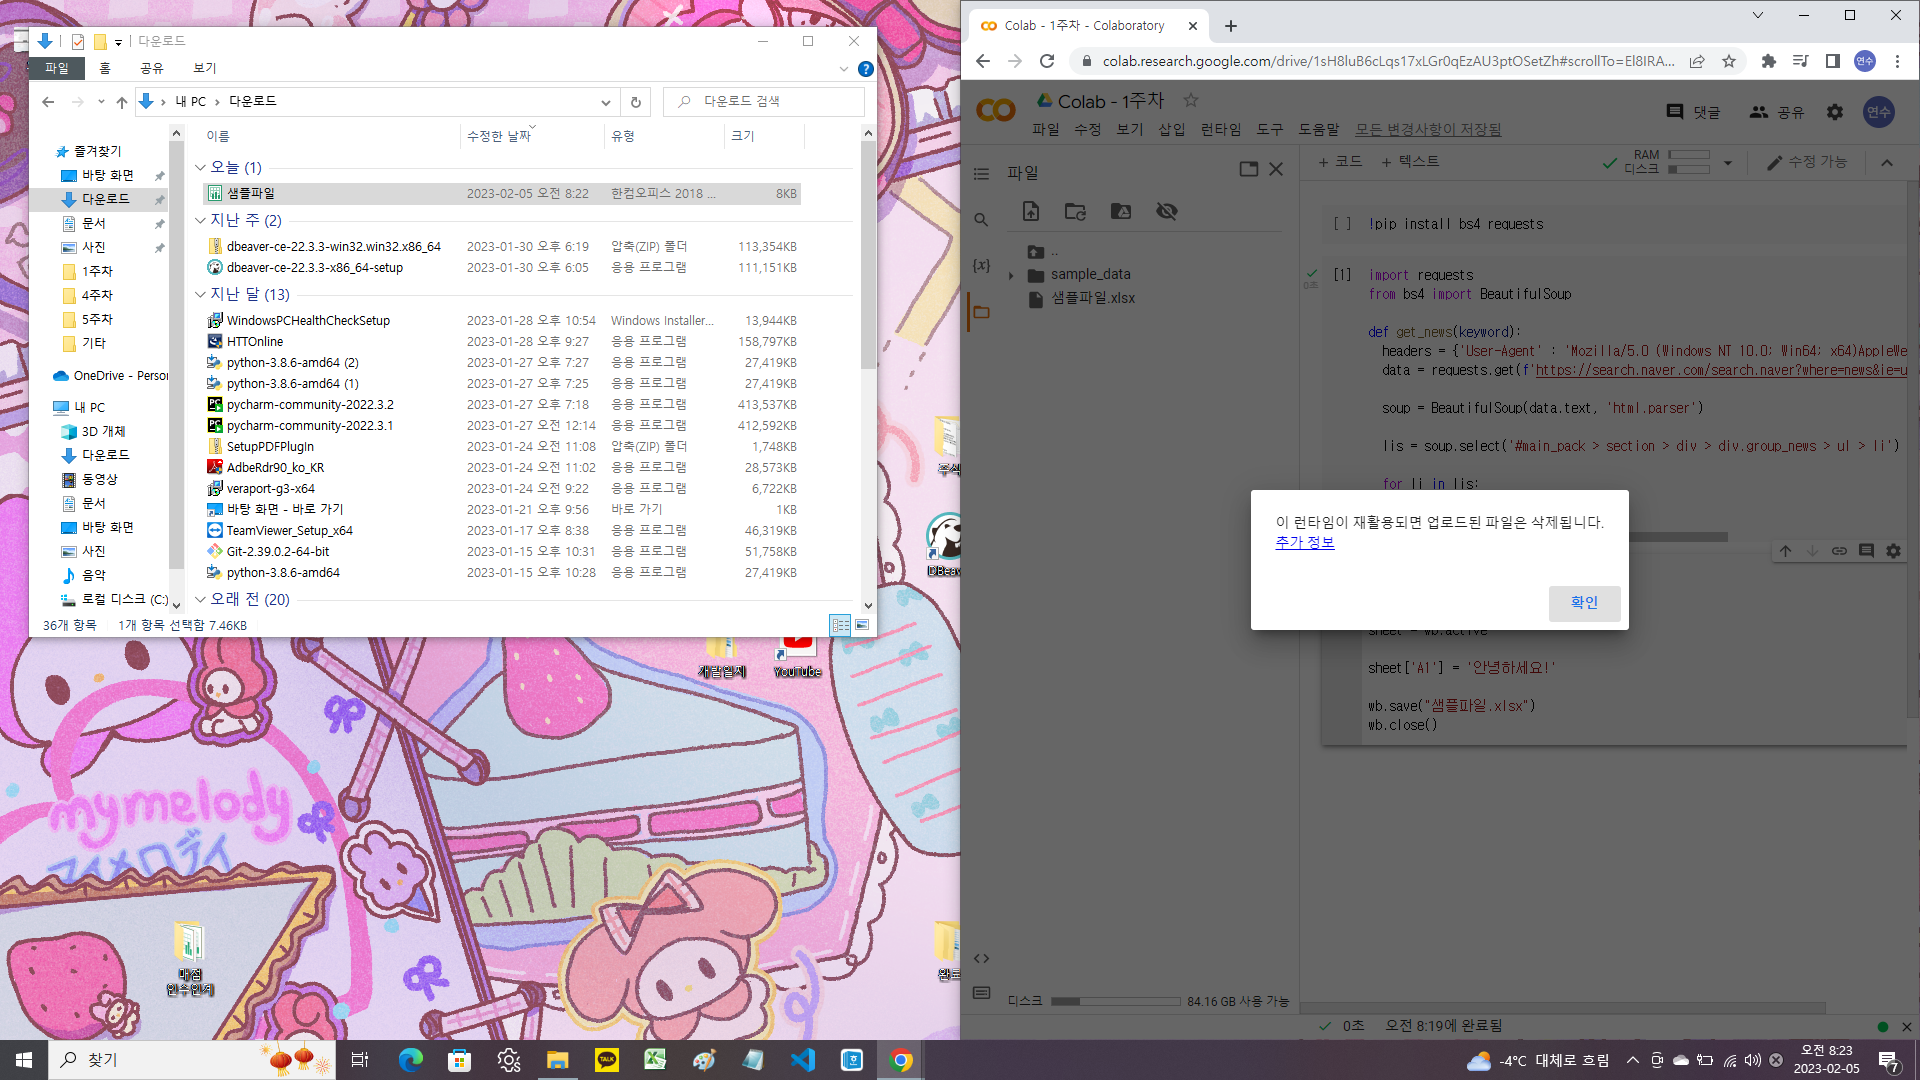Open the 추가 정보 link in the dialog

tap(1304, 542)
